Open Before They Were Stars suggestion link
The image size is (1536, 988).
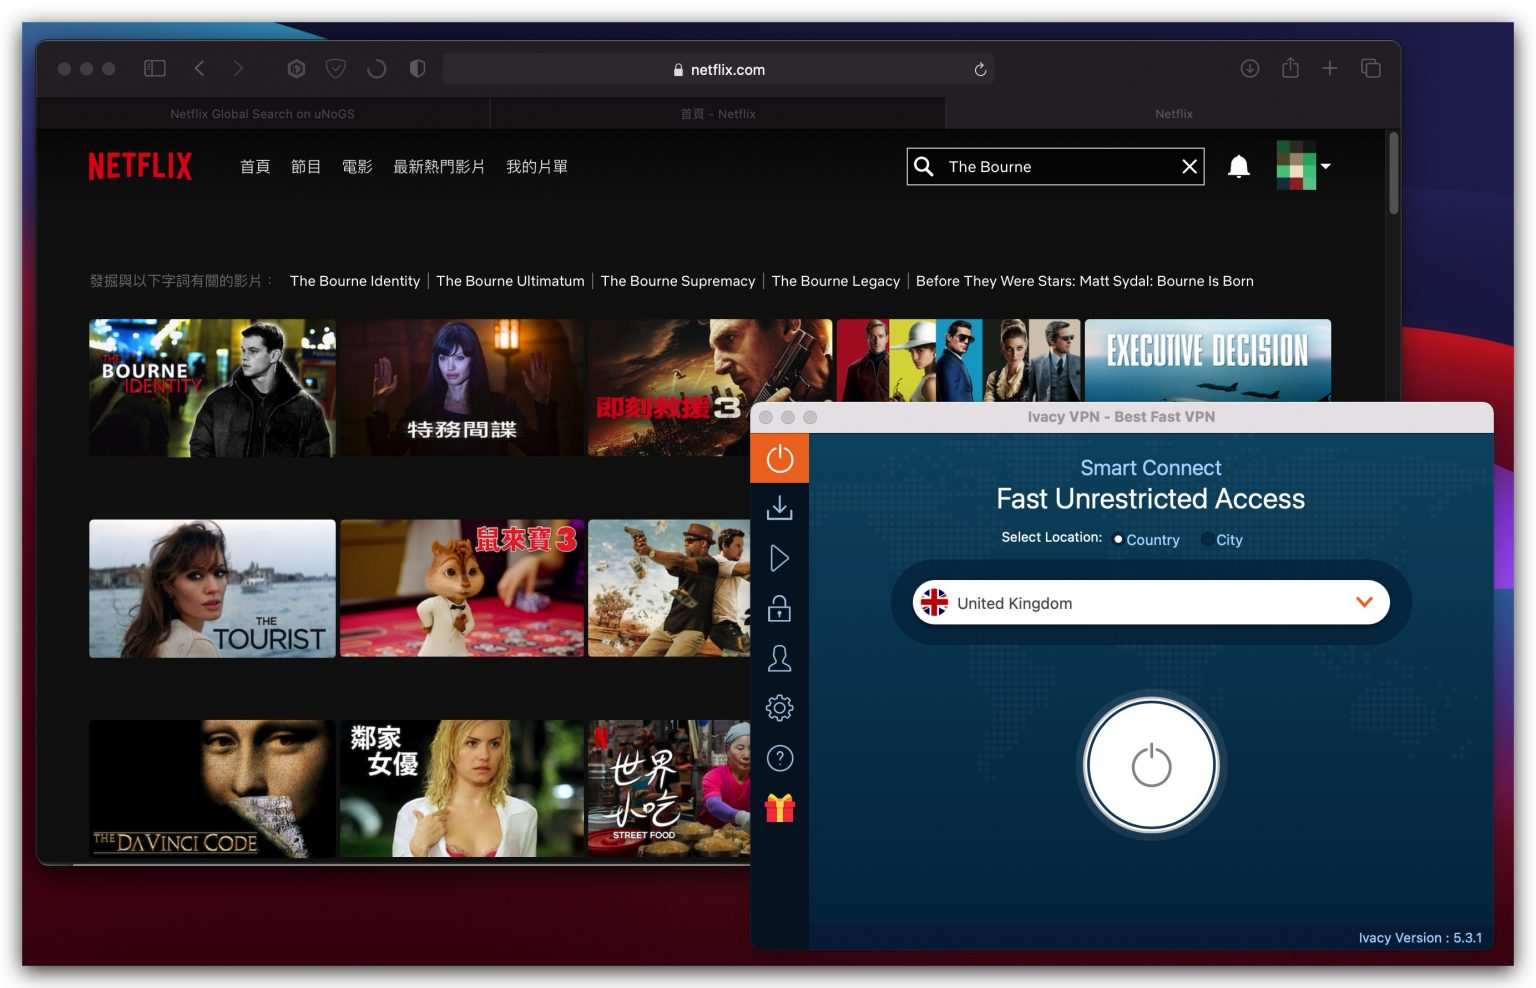click(x=1085, y=281)
